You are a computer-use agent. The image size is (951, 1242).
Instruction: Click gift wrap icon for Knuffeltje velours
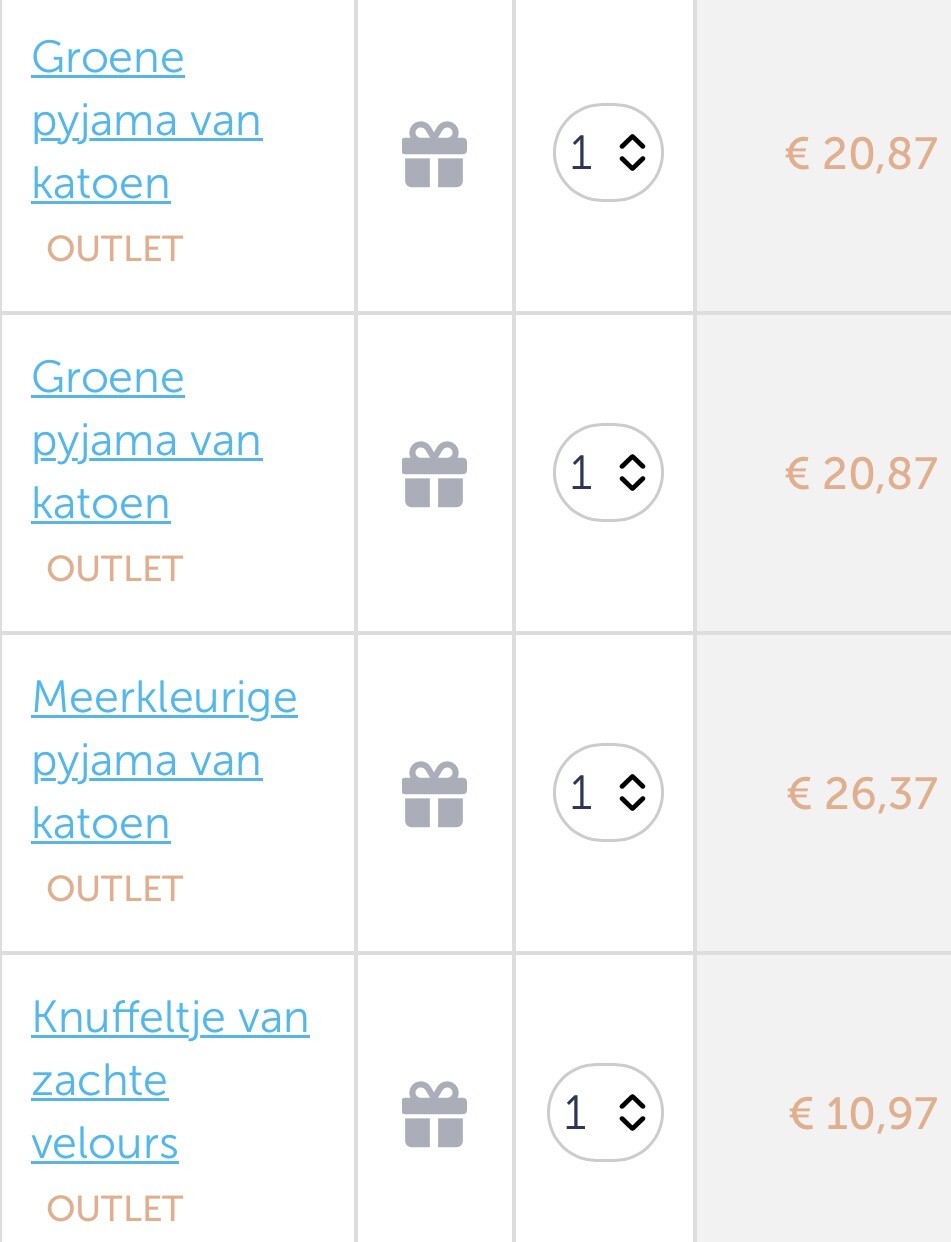click(x=434, y=1114)
